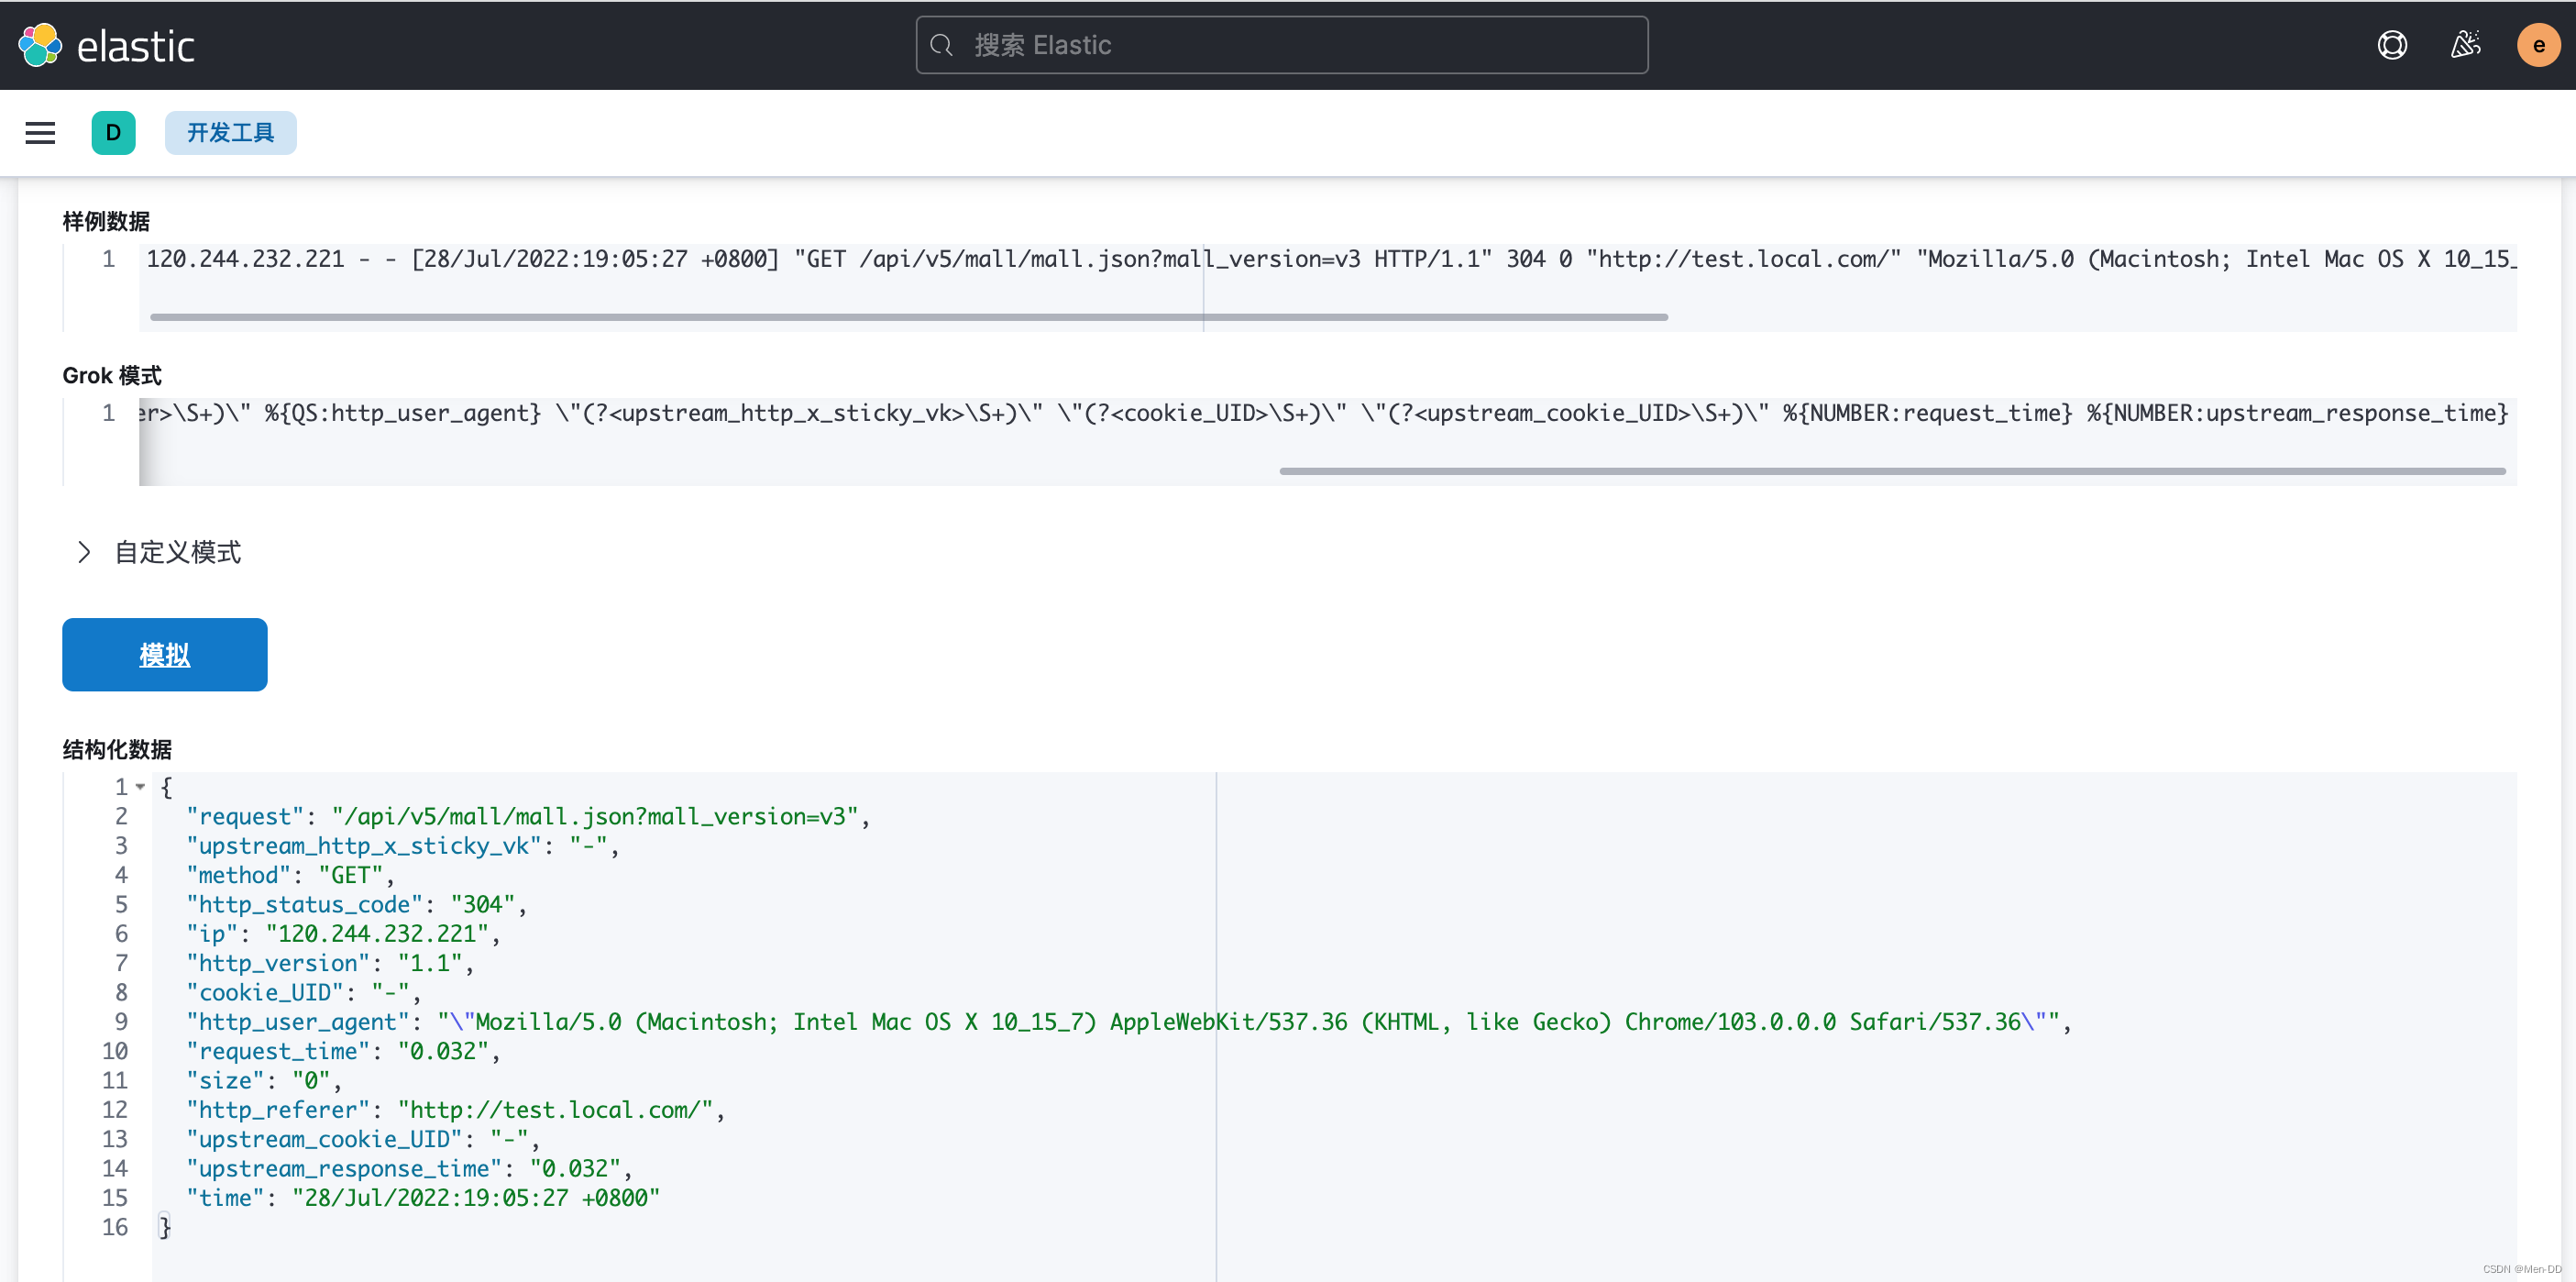Select the 开发工具 breadcrumb tab

coord(230,133)
